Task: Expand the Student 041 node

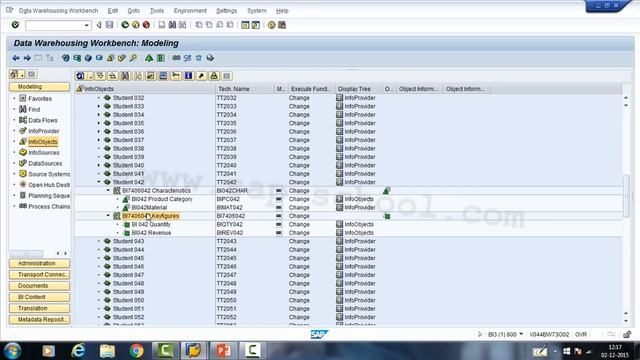Action: click(99, 174)
